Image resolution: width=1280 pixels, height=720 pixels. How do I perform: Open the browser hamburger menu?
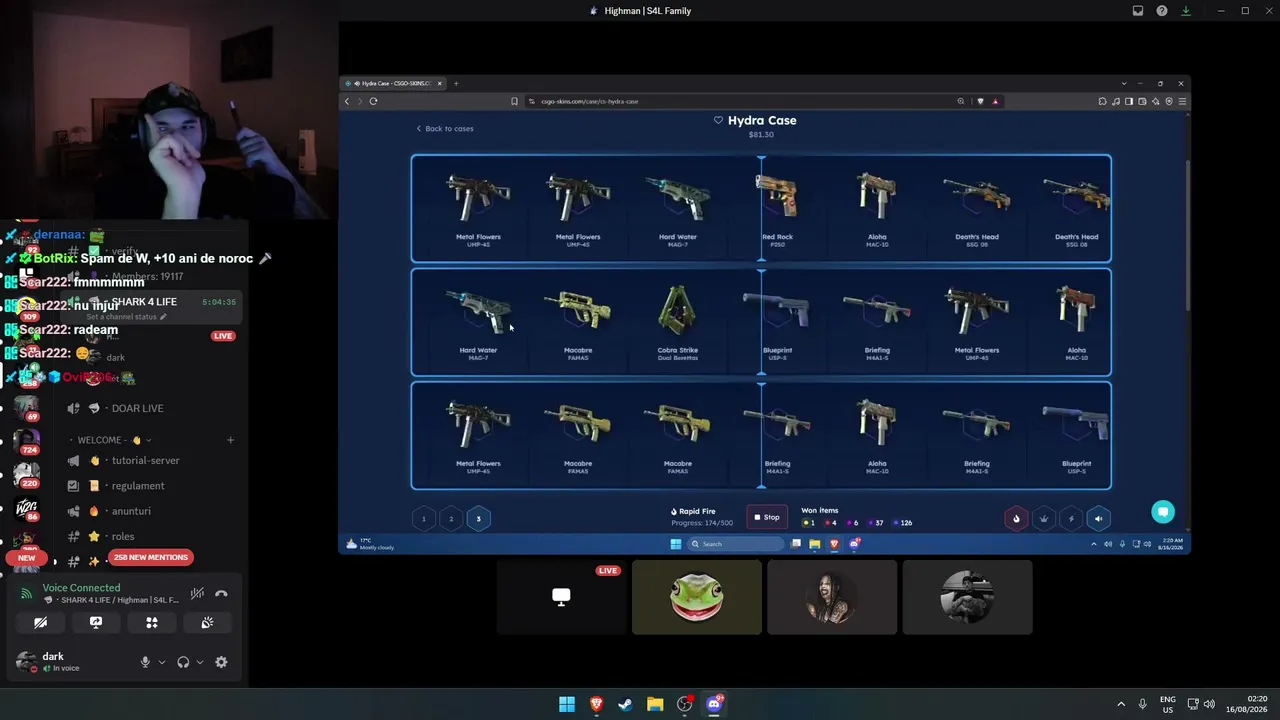(x=1182, y=101)
